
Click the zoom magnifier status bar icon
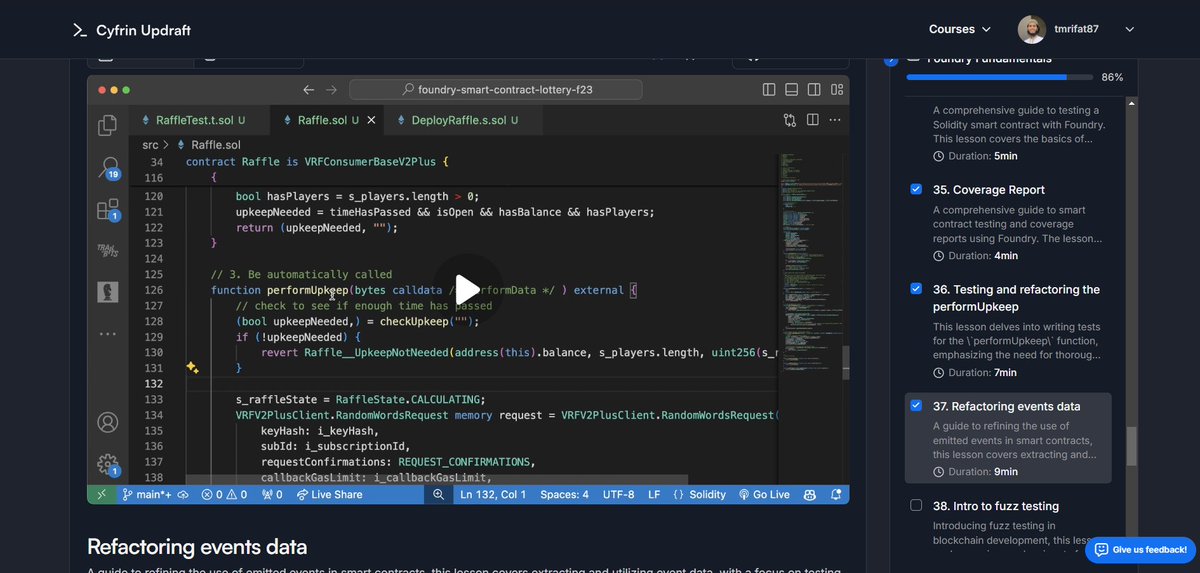(438, 494)
